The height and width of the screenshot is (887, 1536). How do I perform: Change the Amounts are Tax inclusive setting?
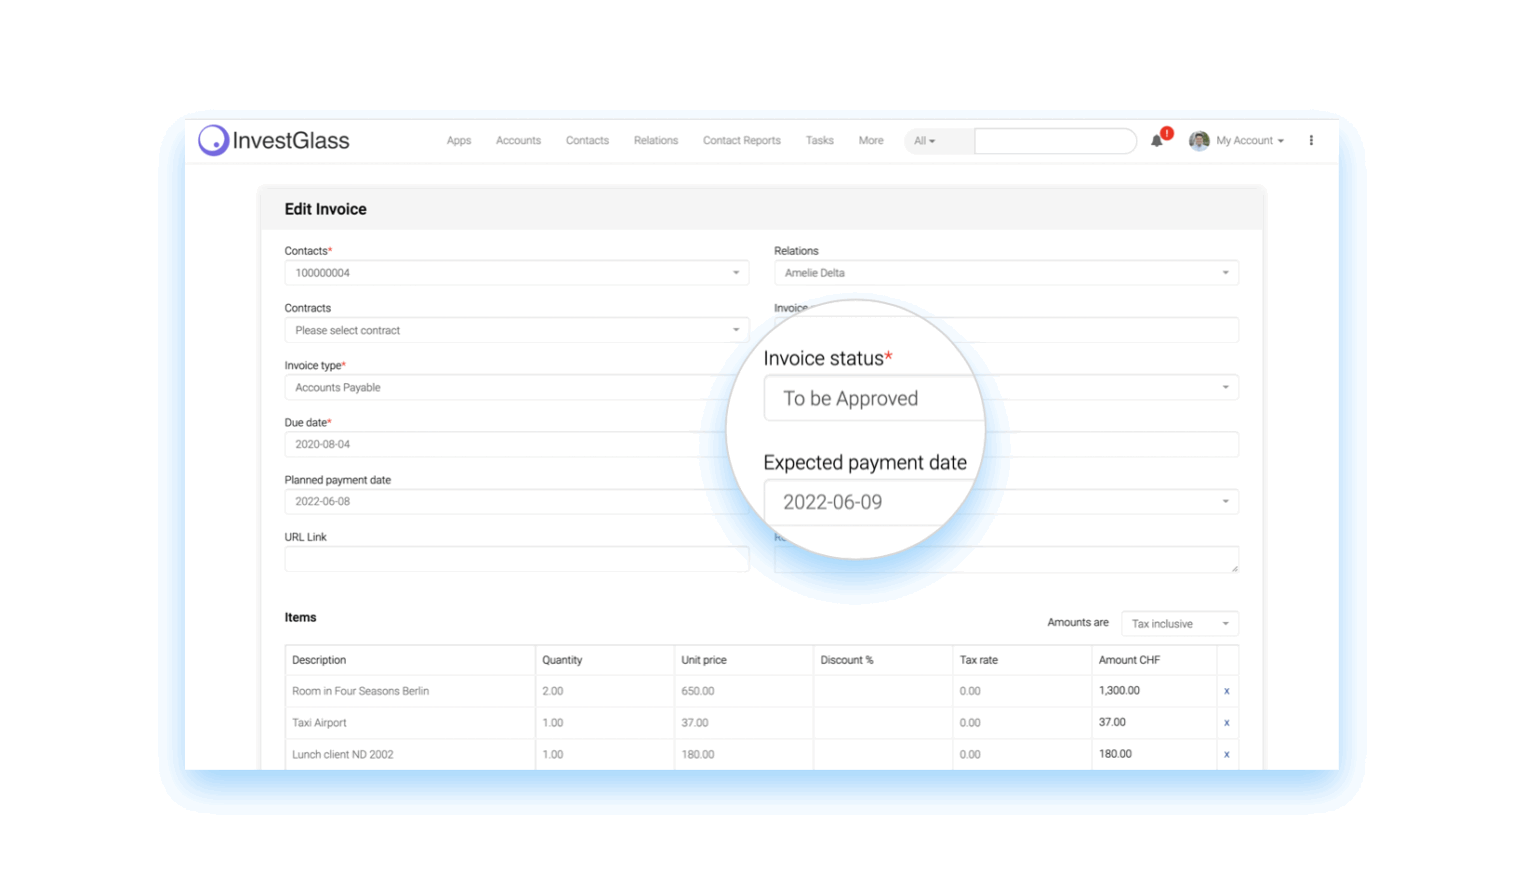pyautogui.click(x=1179, y=623)
